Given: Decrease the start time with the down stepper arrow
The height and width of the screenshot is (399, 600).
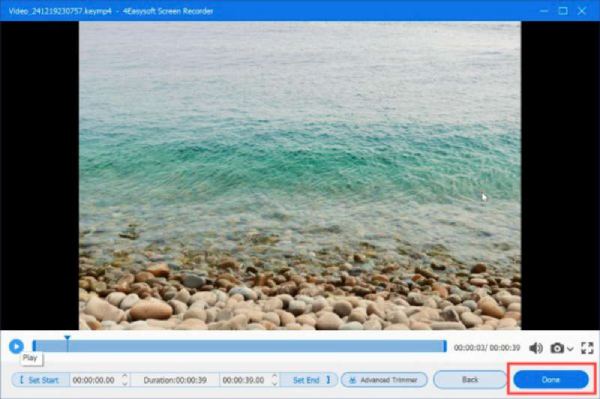Looking at the screenshot, I should pyautogui.click(x=125, y=383).
